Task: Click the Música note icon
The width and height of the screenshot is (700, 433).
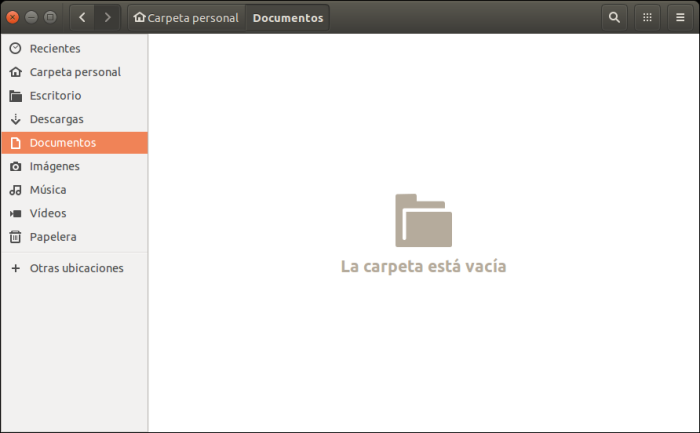Action: click(15, 190)
